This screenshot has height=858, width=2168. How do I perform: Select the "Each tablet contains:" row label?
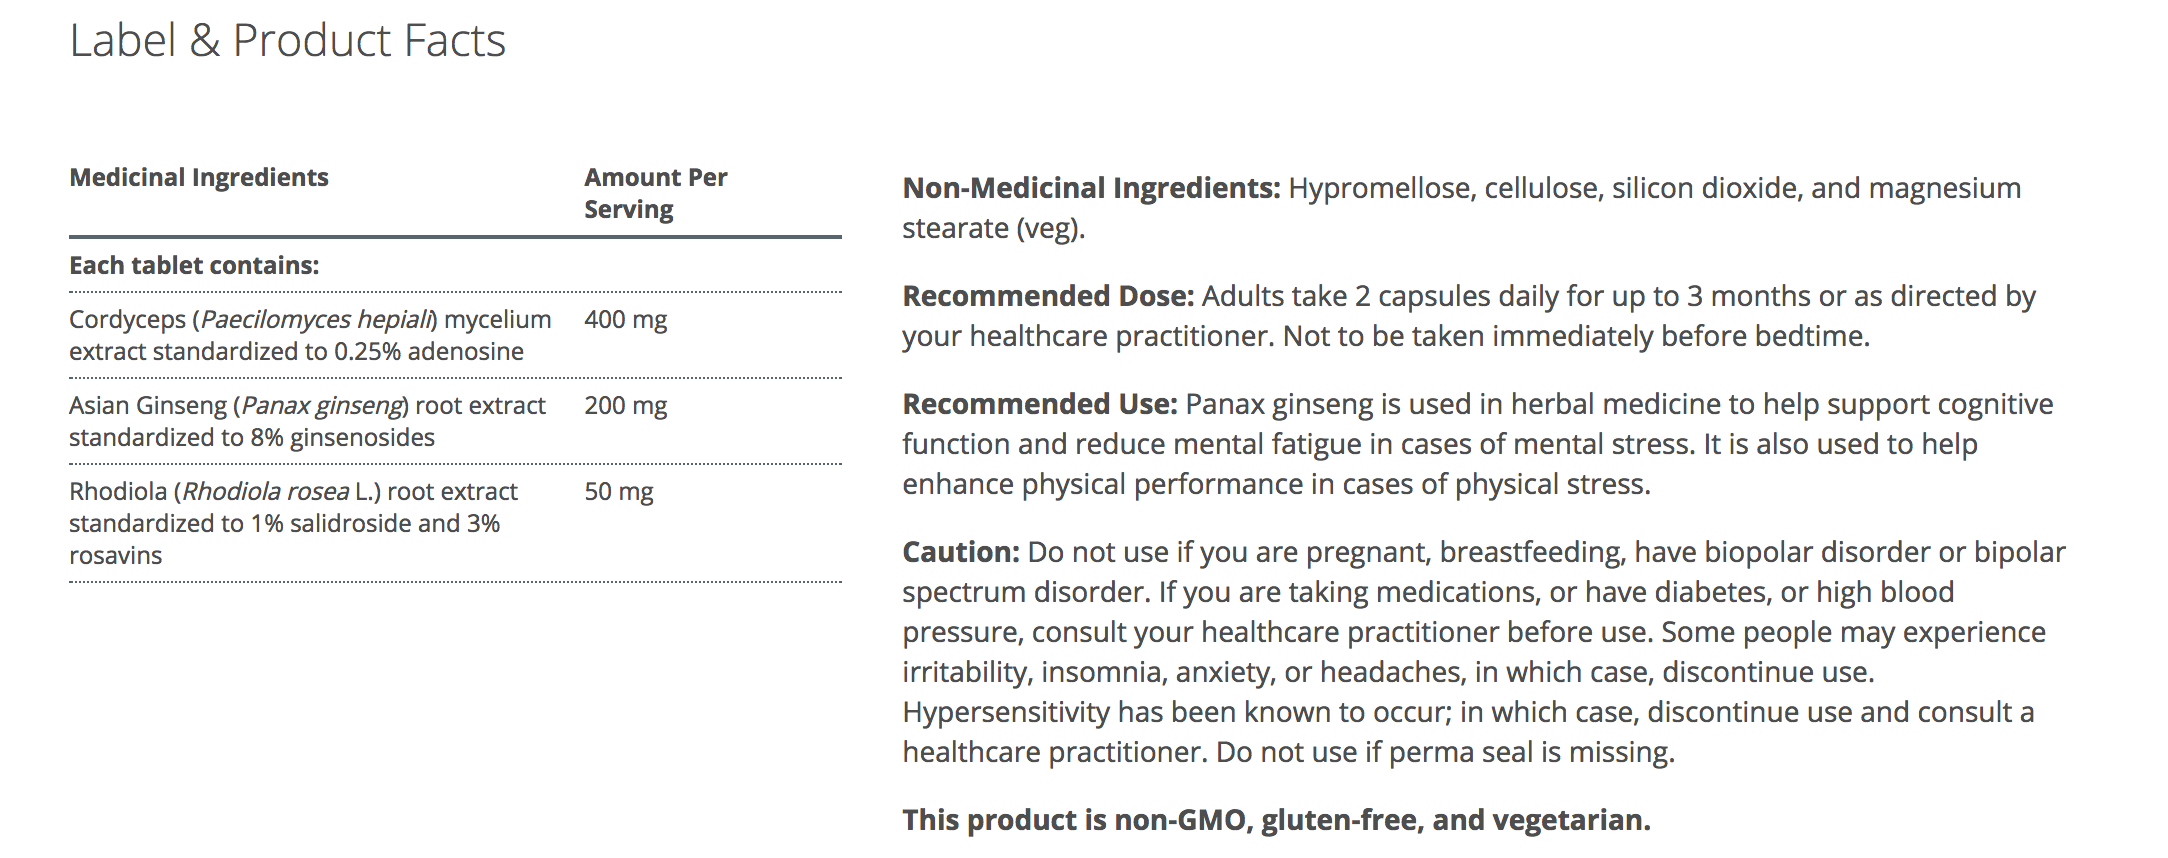click(x=194, y=265)
